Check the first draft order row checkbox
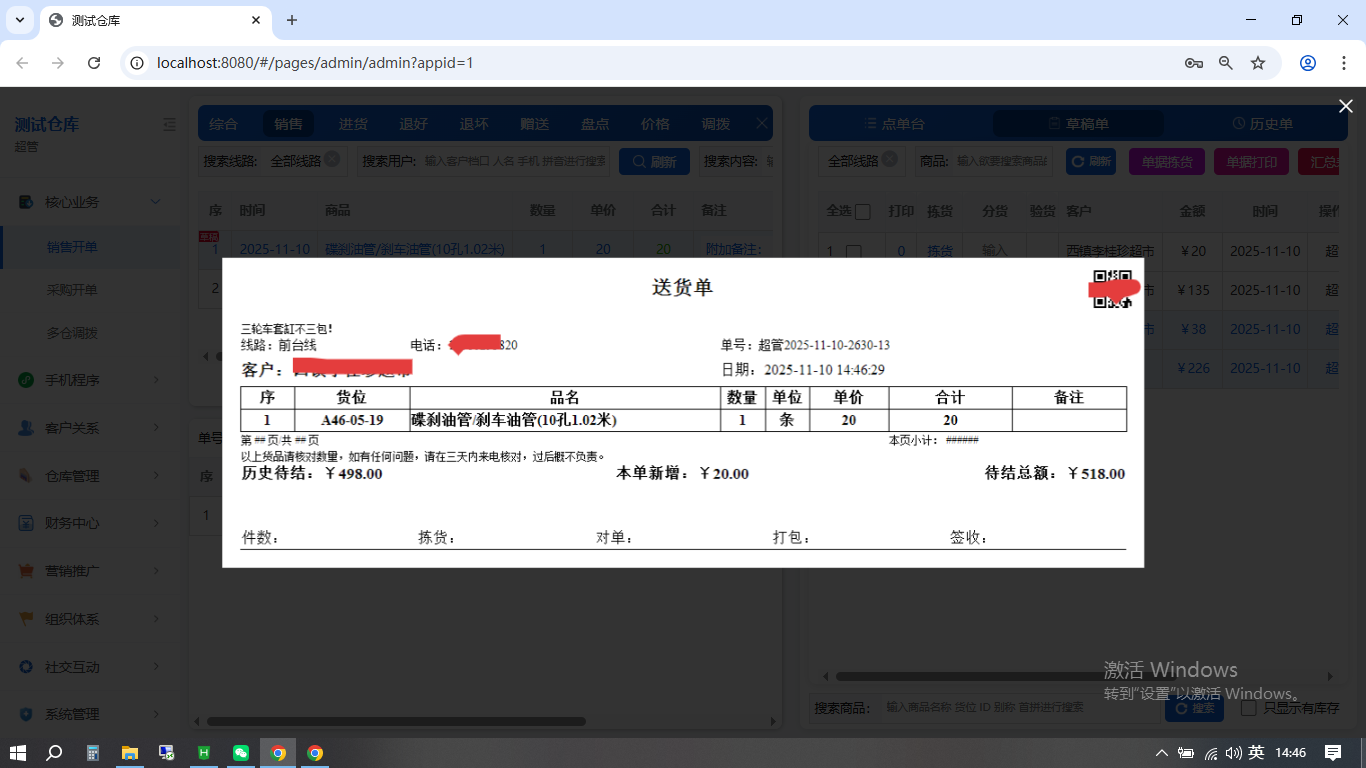 coord(853,252)
